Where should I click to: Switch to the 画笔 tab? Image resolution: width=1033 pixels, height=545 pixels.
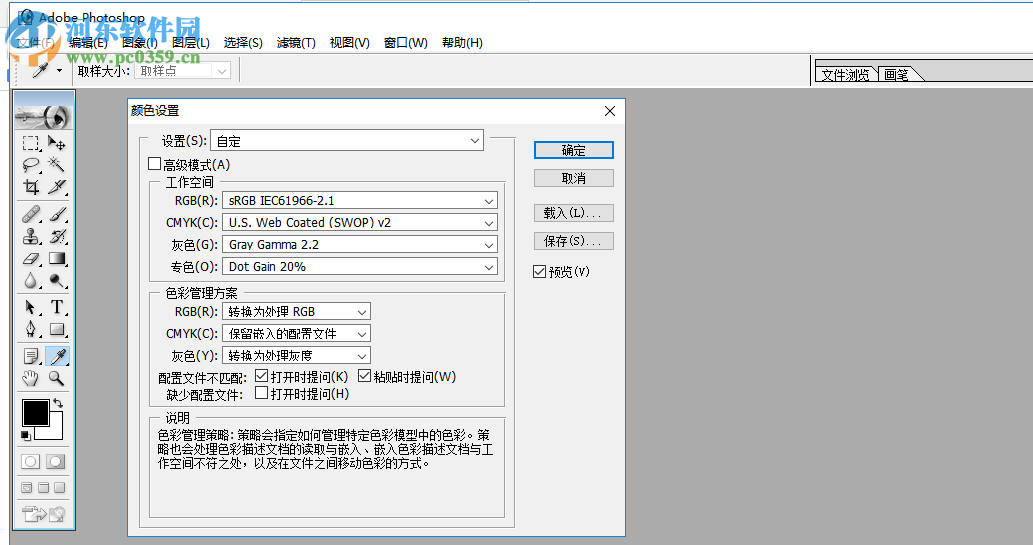pyautogui.click(x=897, y=74)
